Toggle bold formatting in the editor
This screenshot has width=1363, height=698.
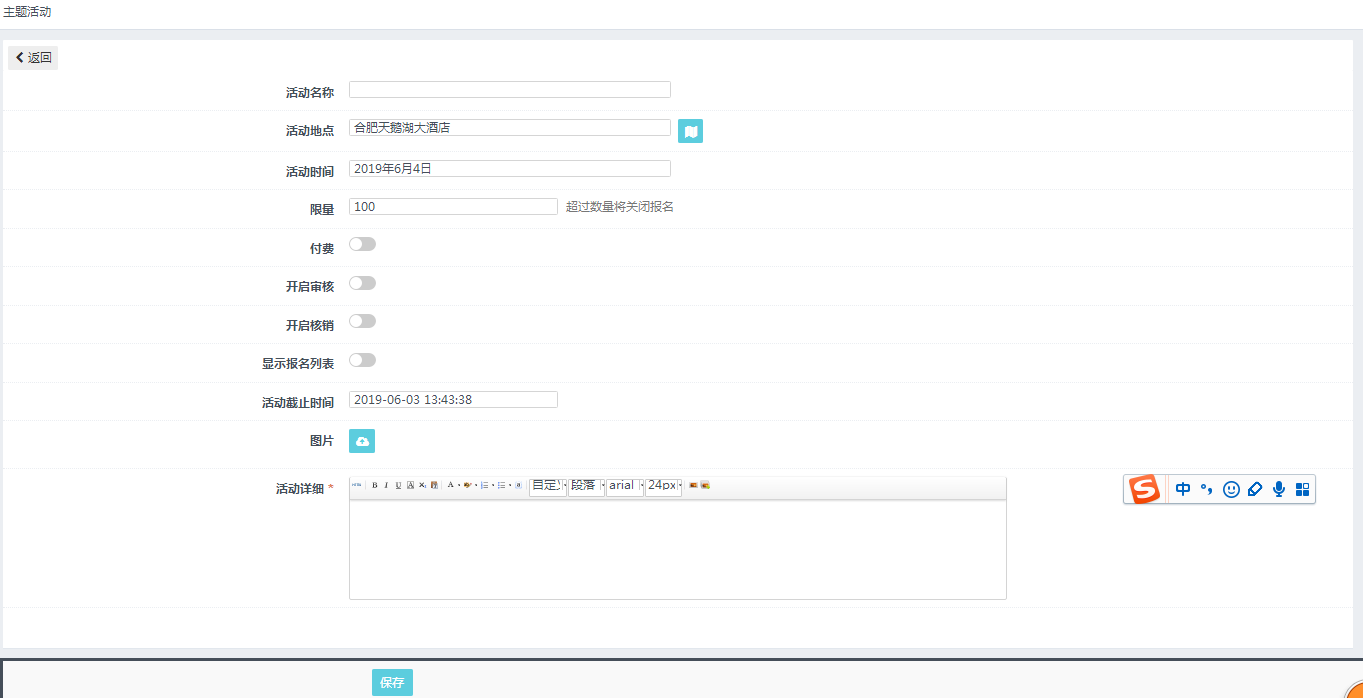tap(374, 486)
